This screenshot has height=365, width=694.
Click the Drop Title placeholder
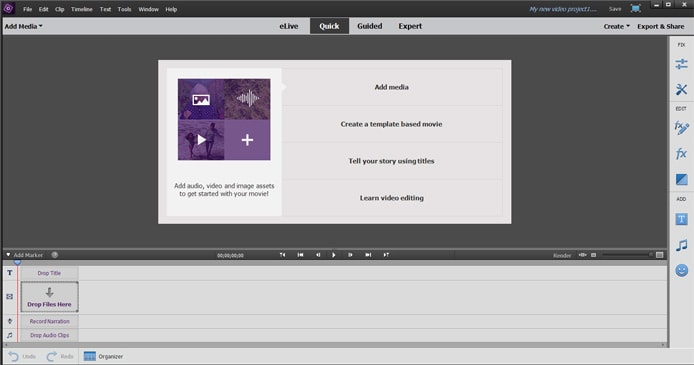(49, 273)
